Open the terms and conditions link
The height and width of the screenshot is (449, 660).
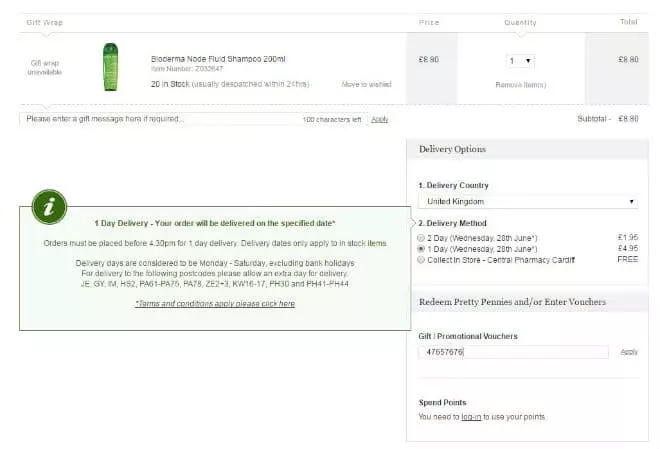pos(215,303)
